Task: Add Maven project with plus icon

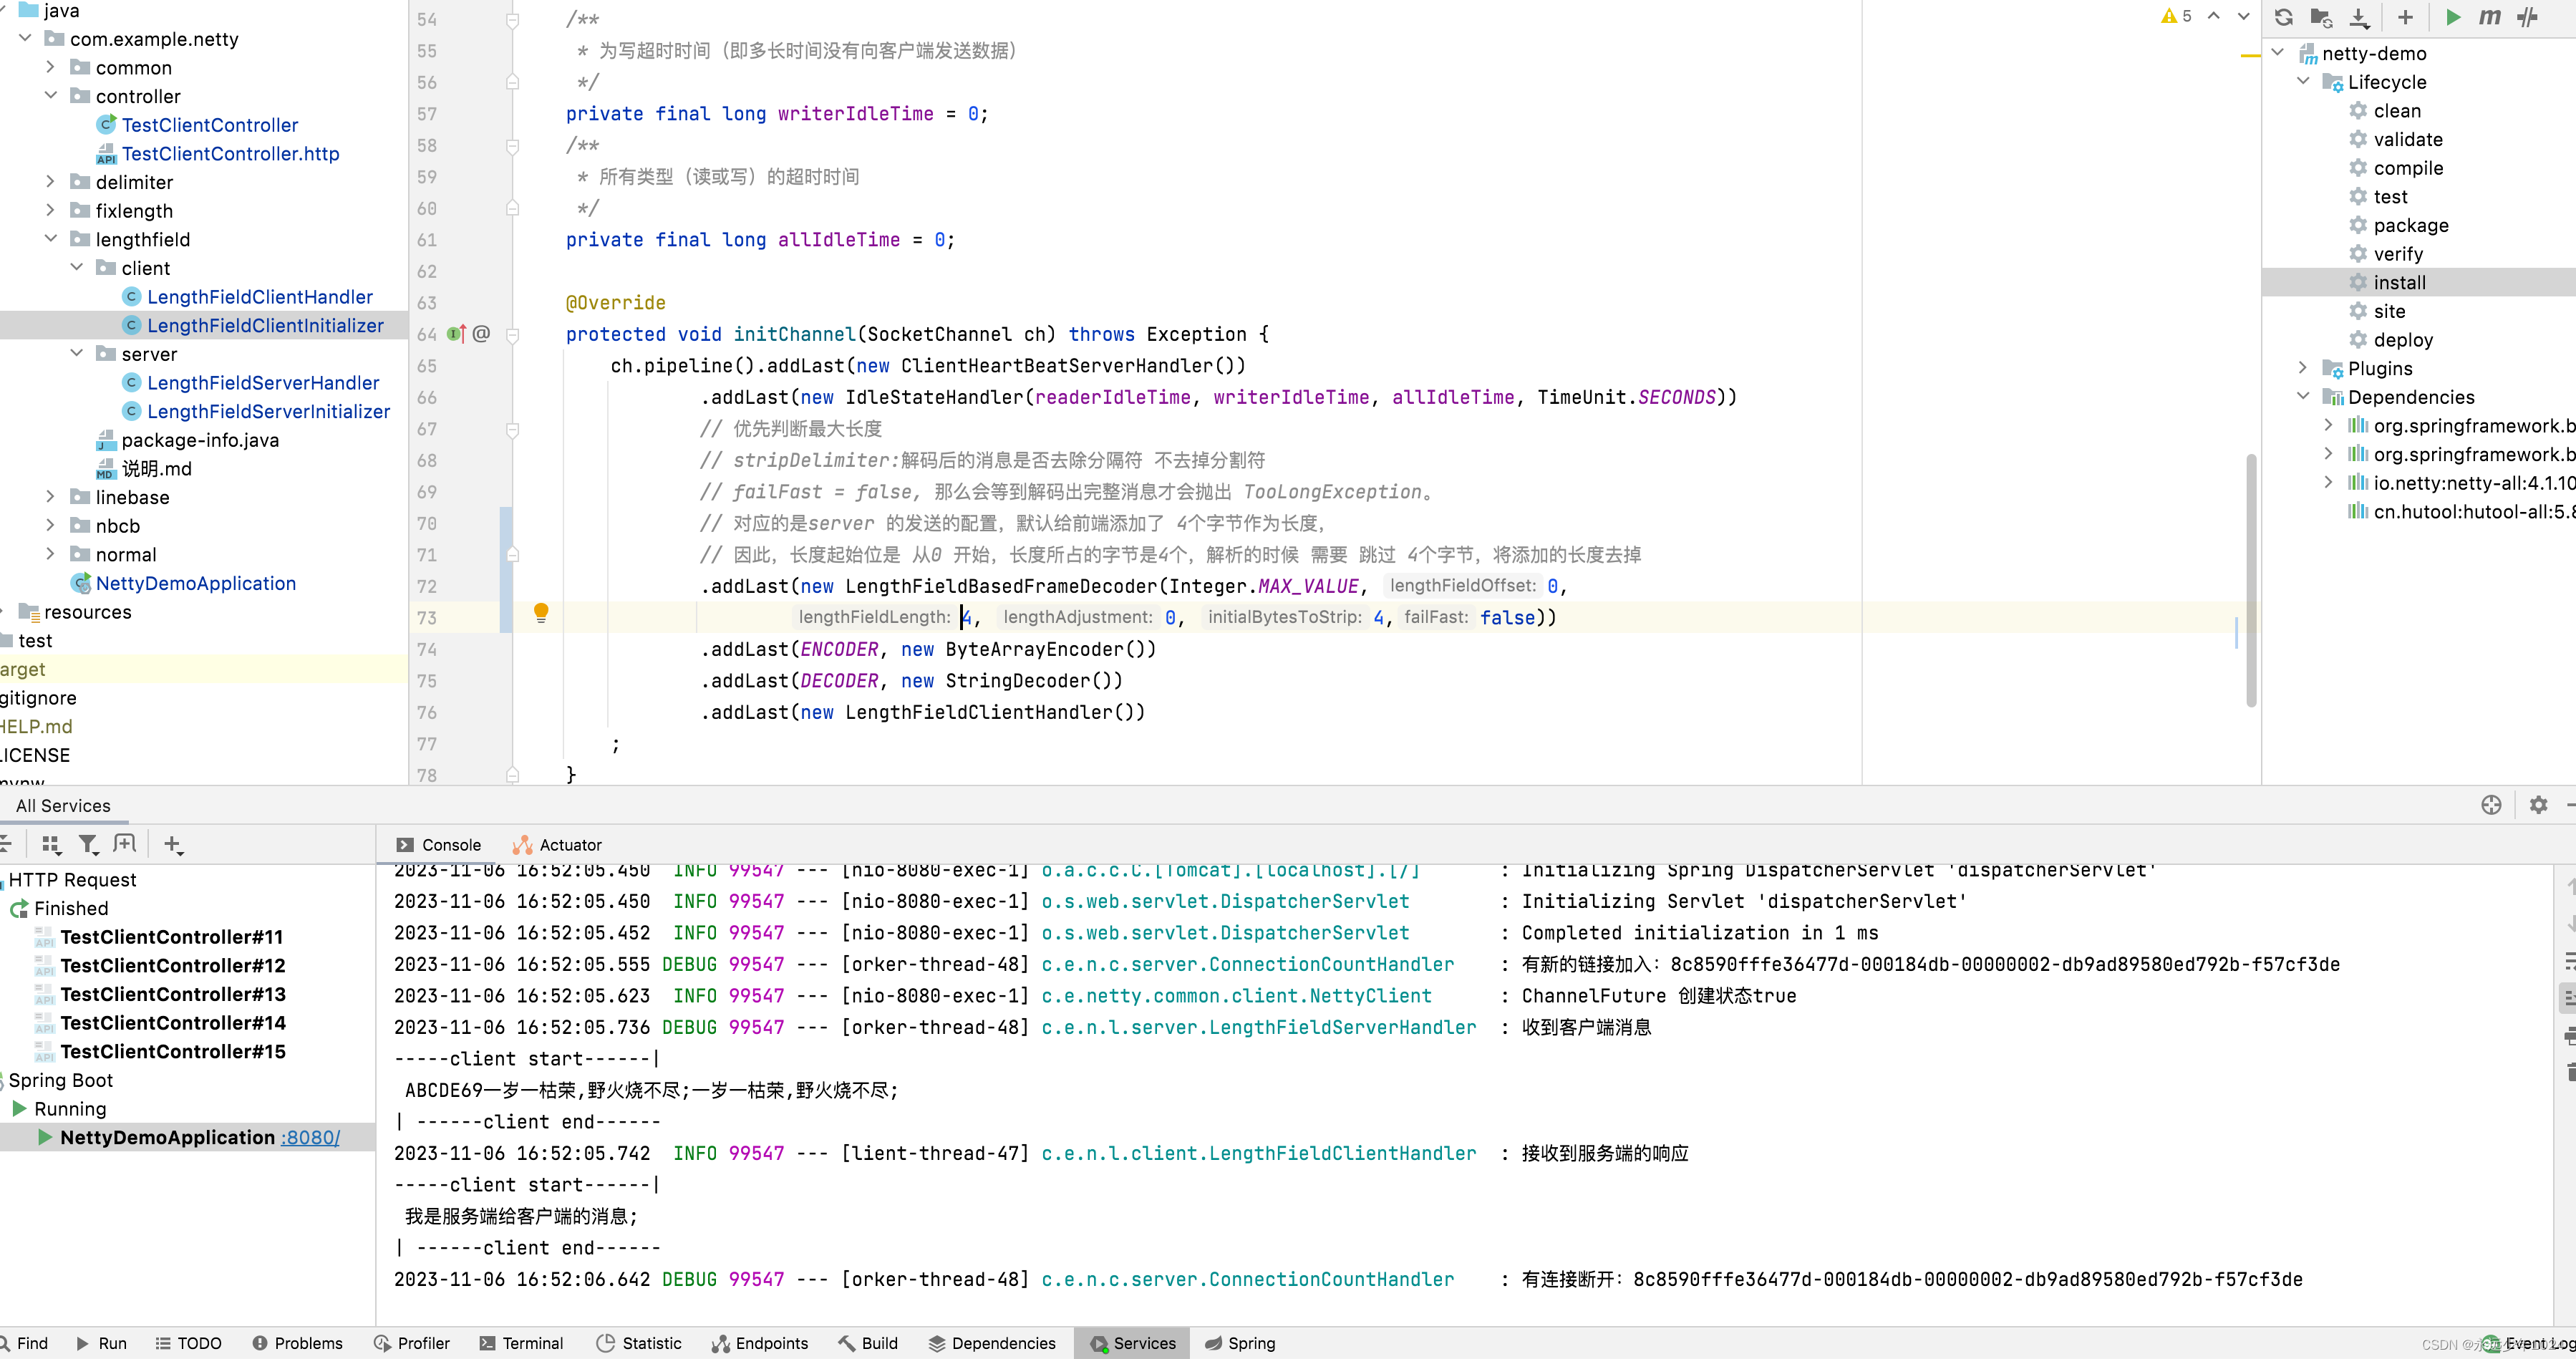Action: 2405,17
